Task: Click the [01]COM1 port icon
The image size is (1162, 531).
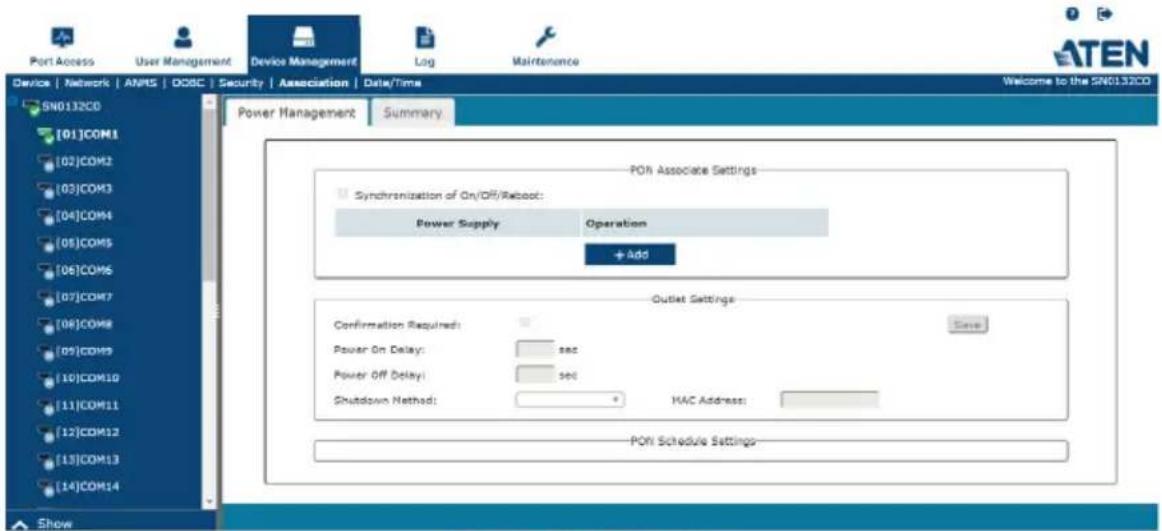Action: (43, 134)
